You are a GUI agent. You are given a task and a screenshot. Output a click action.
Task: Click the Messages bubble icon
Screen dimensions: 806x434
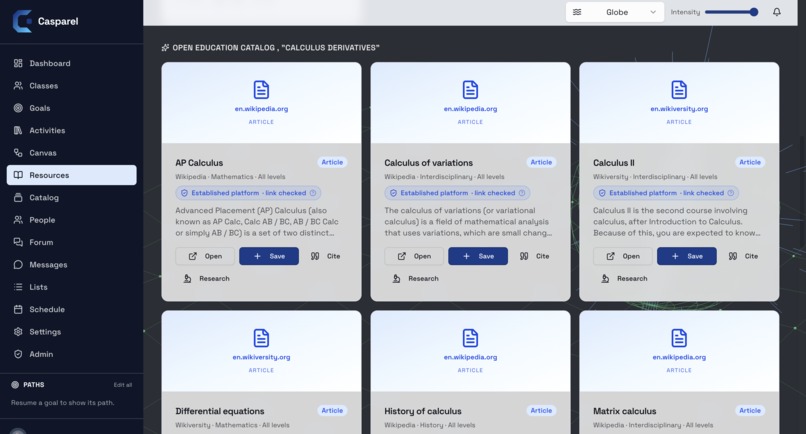18,264
